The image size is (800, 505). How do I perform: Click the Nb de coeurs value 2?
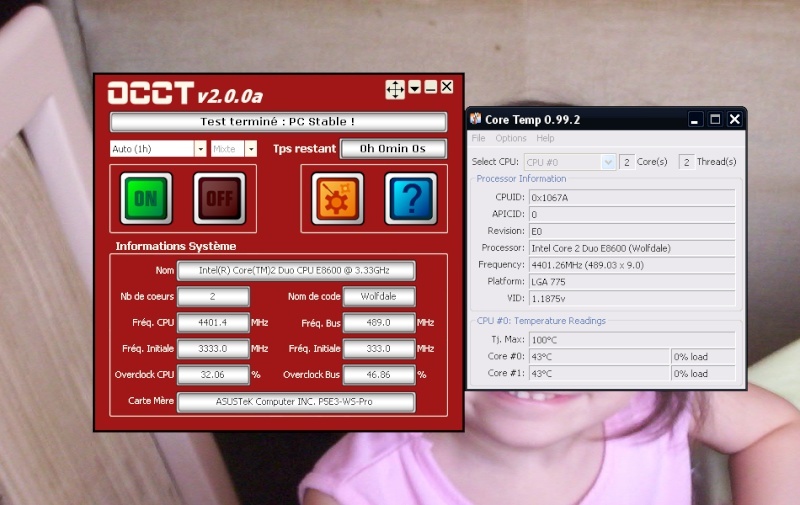pos(213,297)
